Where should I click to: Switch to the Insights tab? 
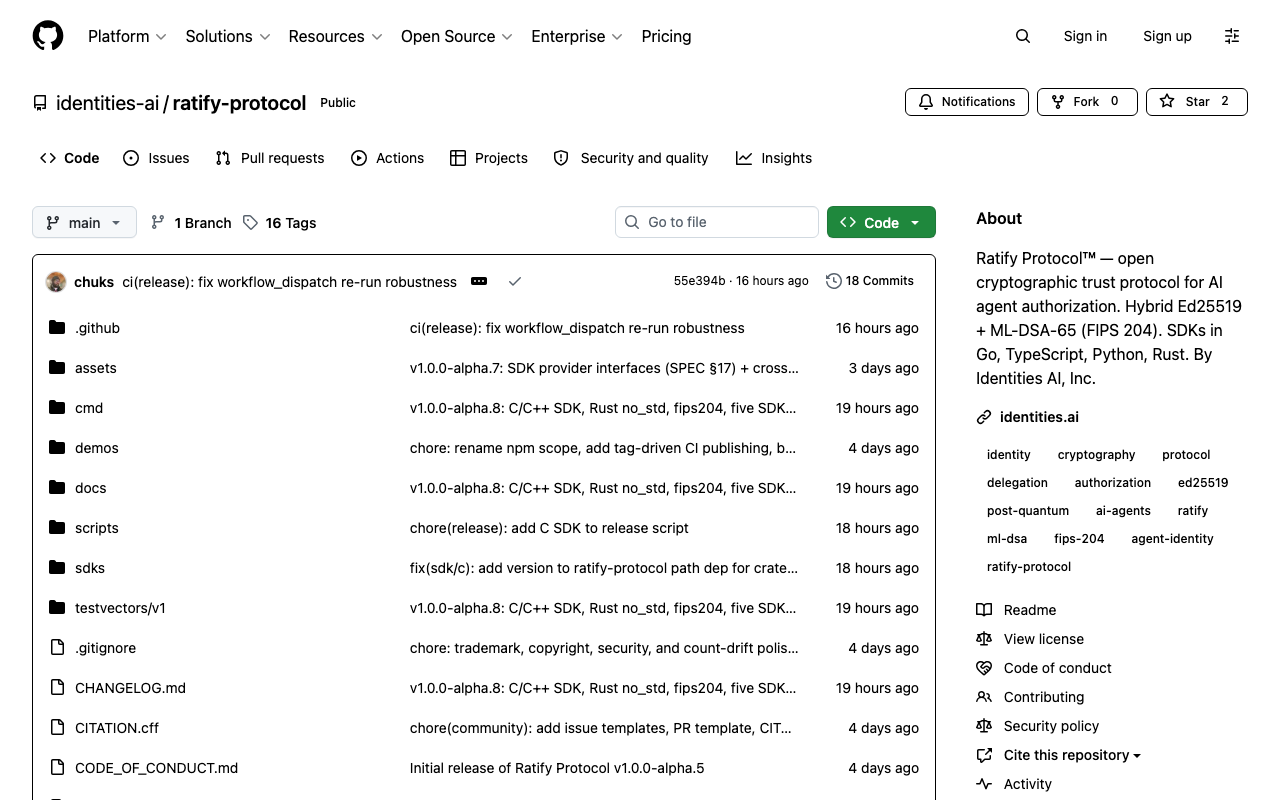[774, 158]
